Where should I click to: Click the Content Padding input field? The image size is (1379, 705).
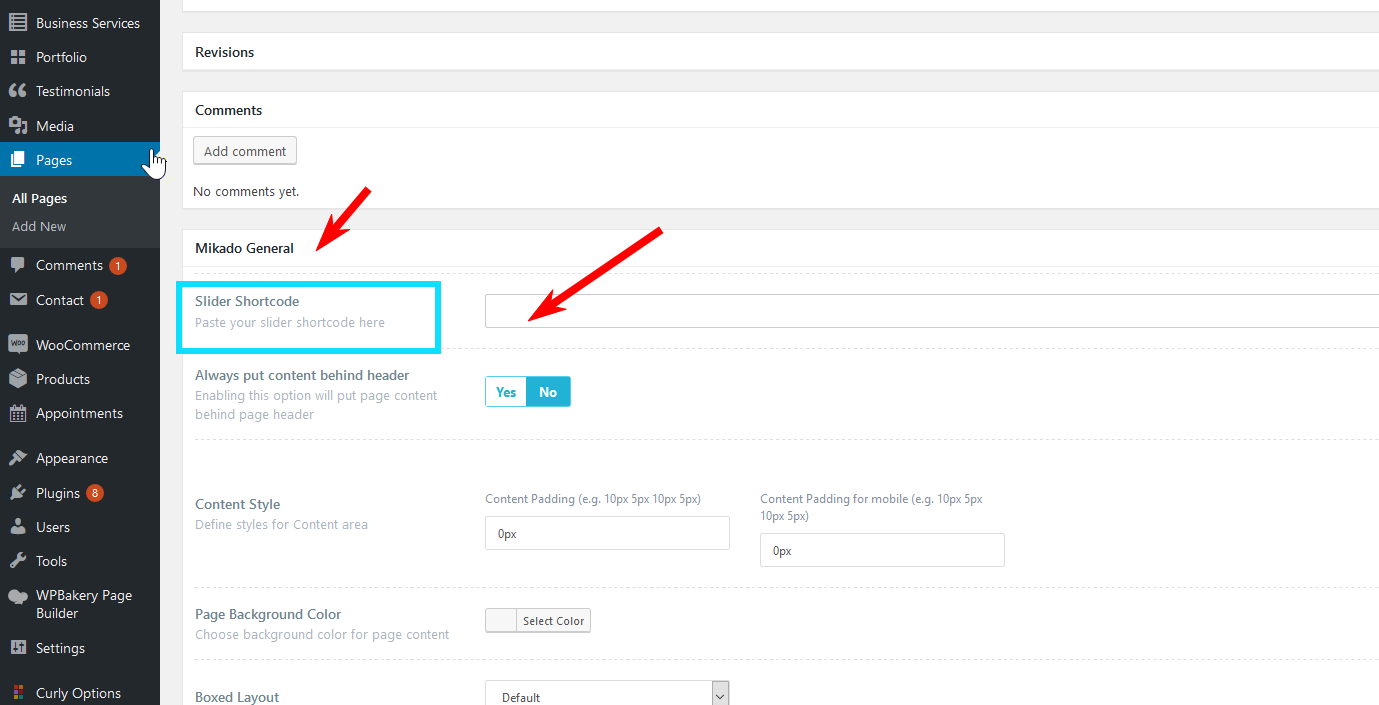[x=607, y=533]
